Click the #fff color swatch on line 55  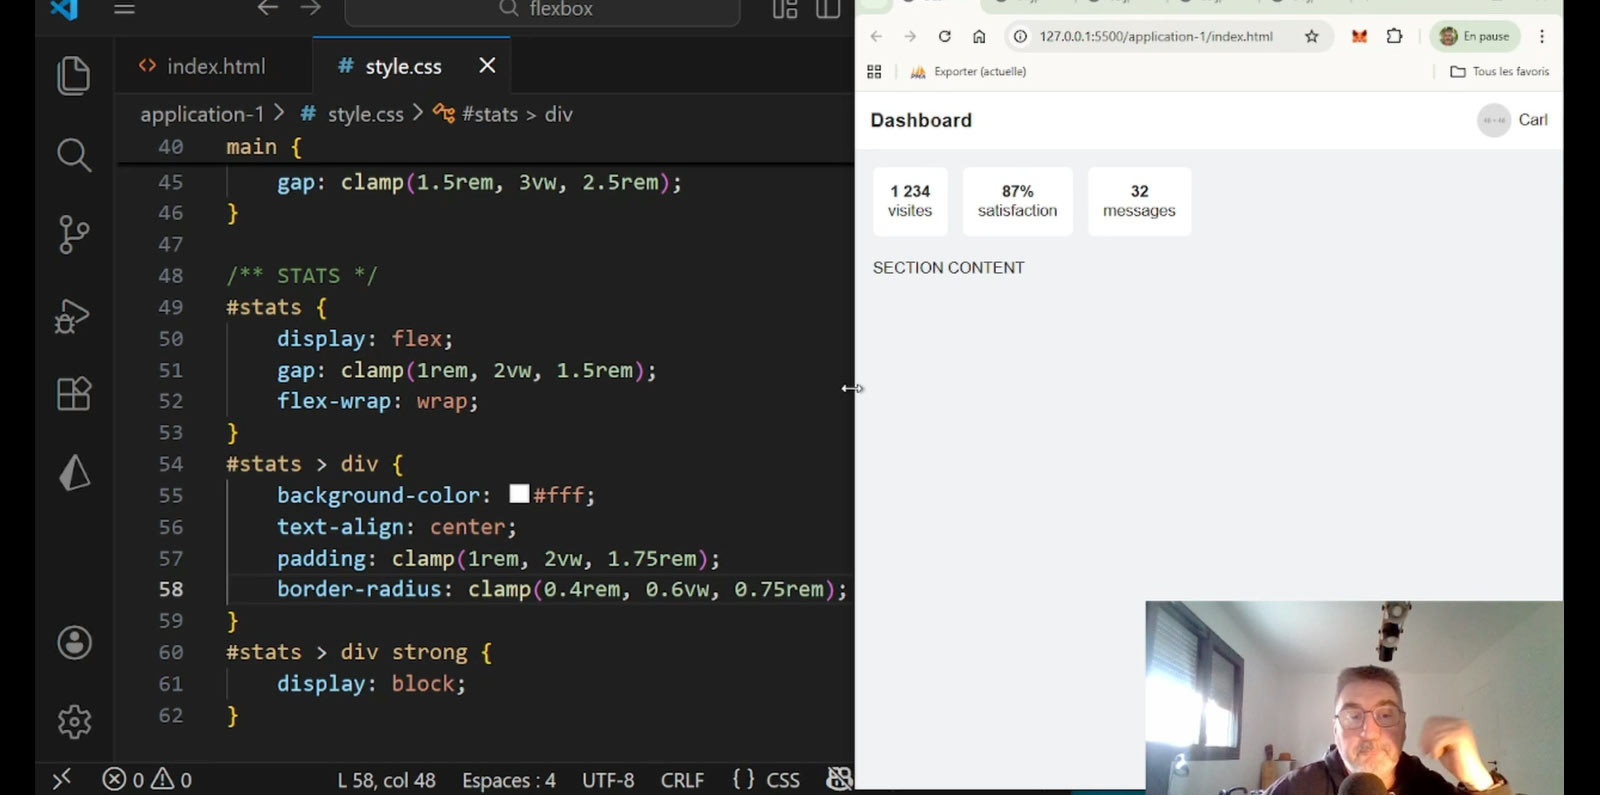519,494
